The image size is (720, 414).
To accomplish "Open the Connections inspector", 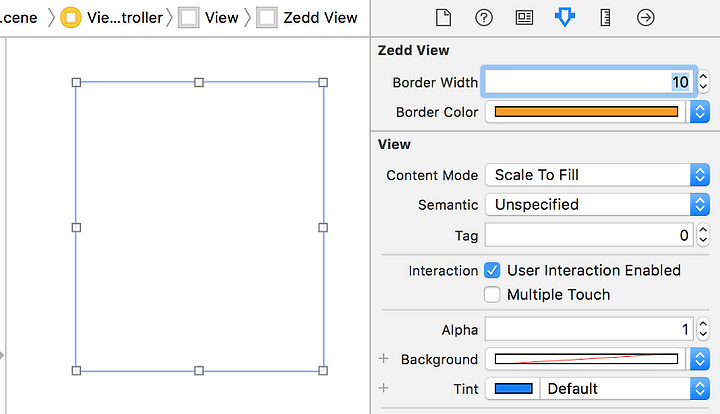I will [x=645, y=18].
